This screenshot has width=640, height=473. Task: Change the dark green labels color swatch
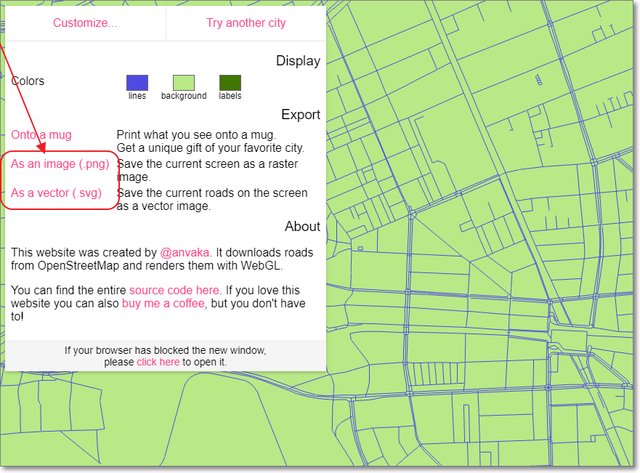point(230,82)
